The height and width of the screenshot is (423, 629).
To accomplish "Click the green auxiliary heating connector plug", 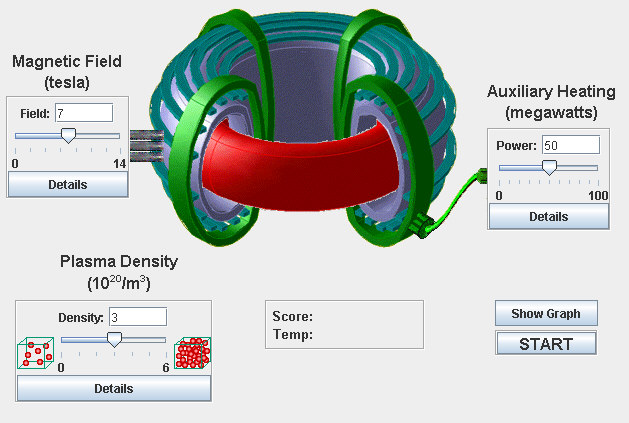I will coord(422,225).
